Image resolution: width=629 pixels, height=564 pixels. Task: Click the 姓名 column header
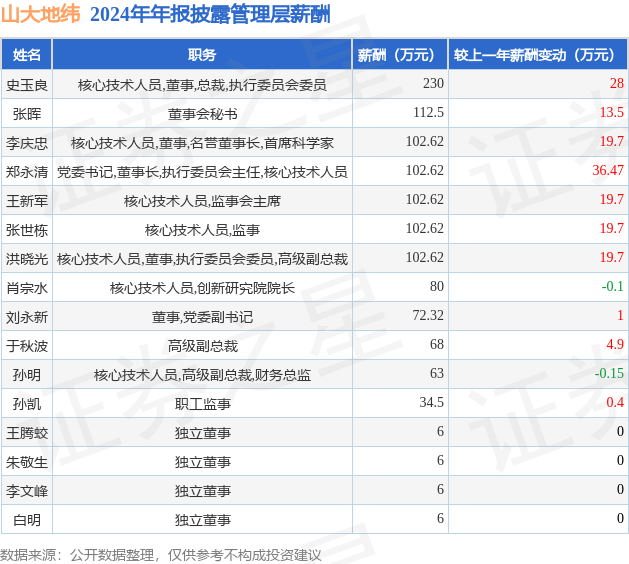27,55
